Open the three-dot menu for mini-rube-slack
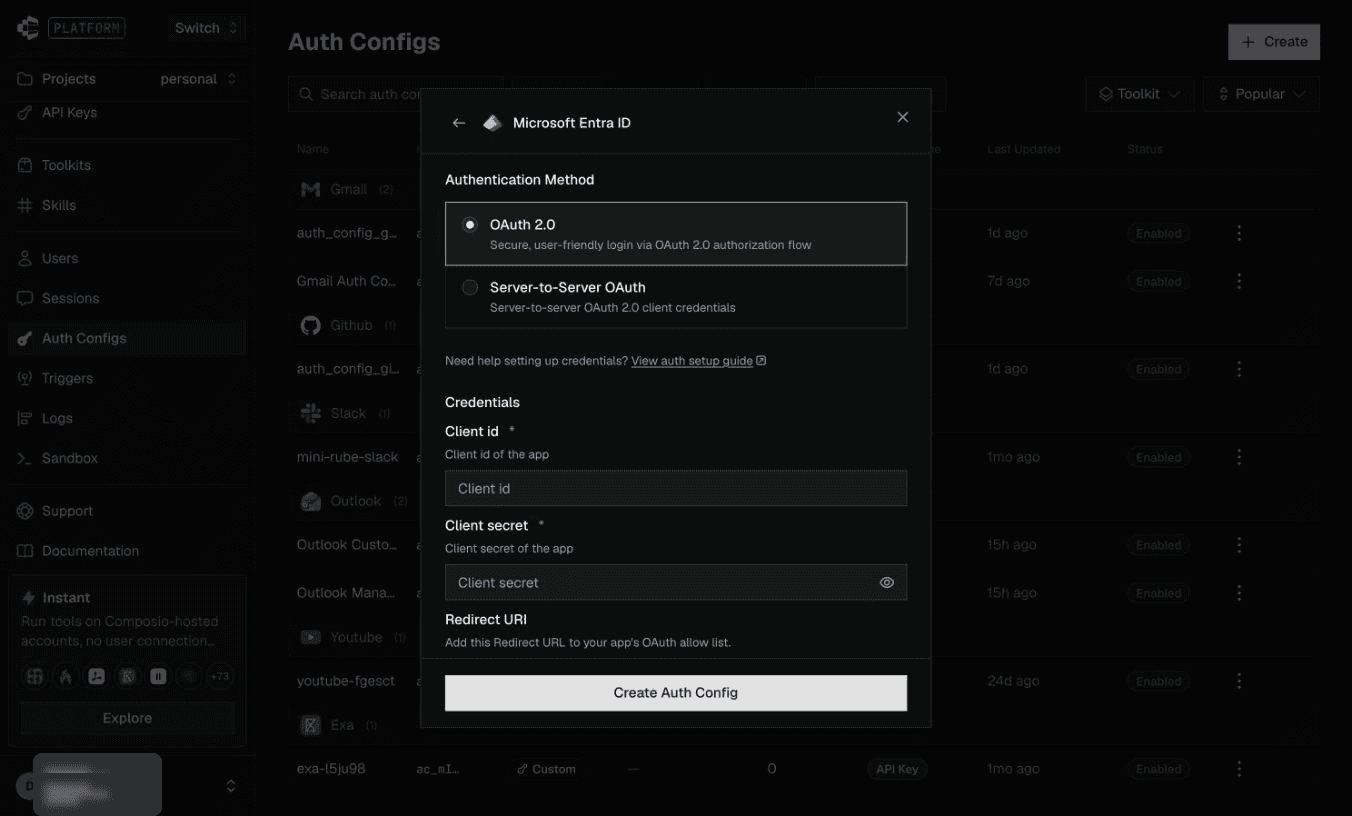This screenshot has height=816, width=1352. (x=1239, y=457)
